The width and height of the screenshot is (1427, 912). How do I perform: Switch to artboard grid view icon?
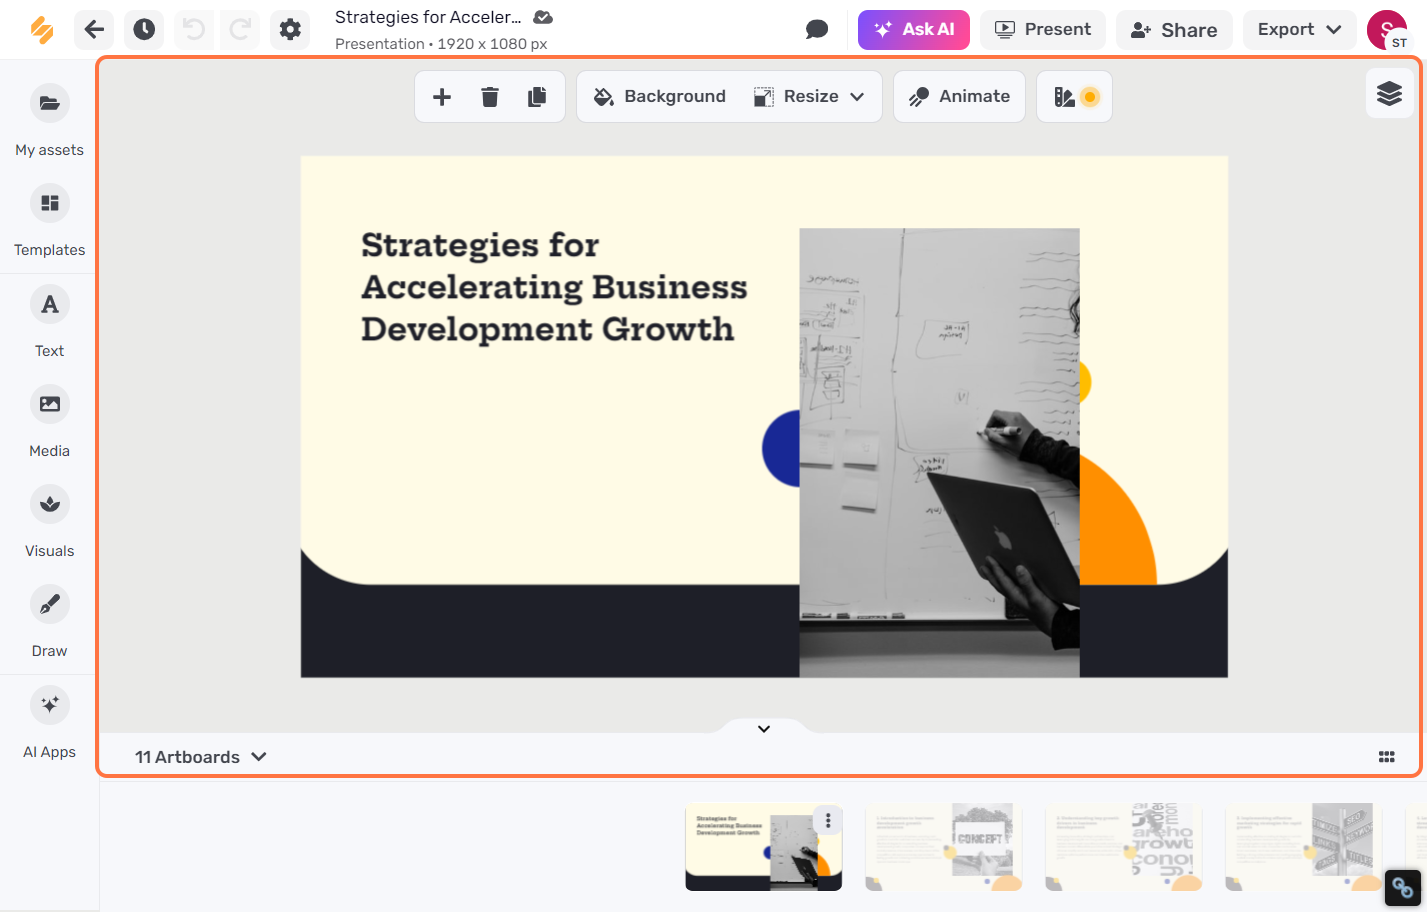1386,757
